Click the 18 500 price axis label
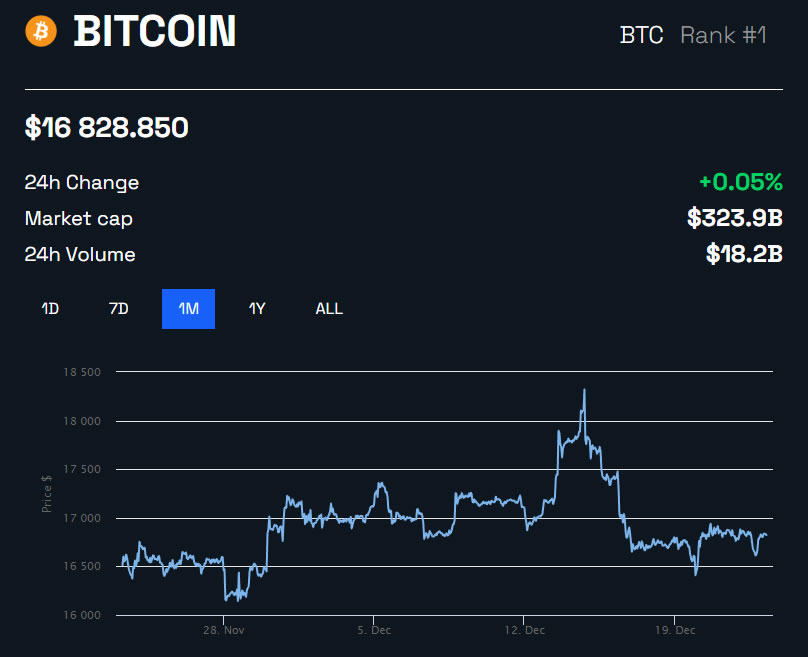This screenshot has width=808, height=657. point(82,372)
